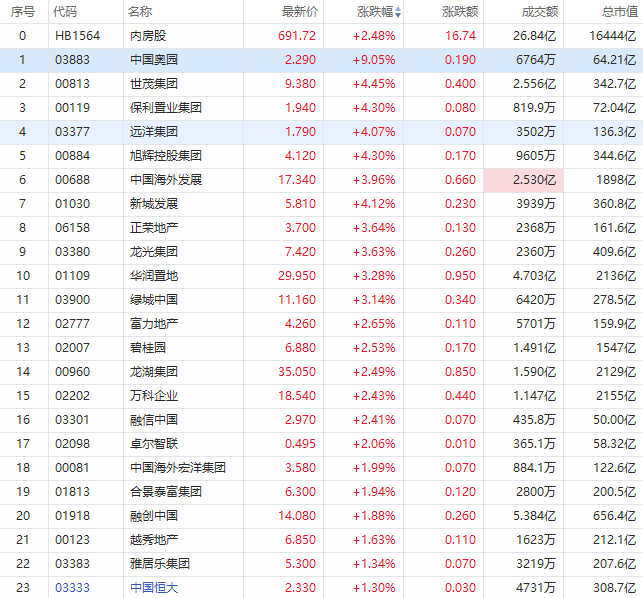The height and width of the screenshot is (598, 643).
Task: Open 中国恒大 stock link
Action: click(x=154, y=588)
